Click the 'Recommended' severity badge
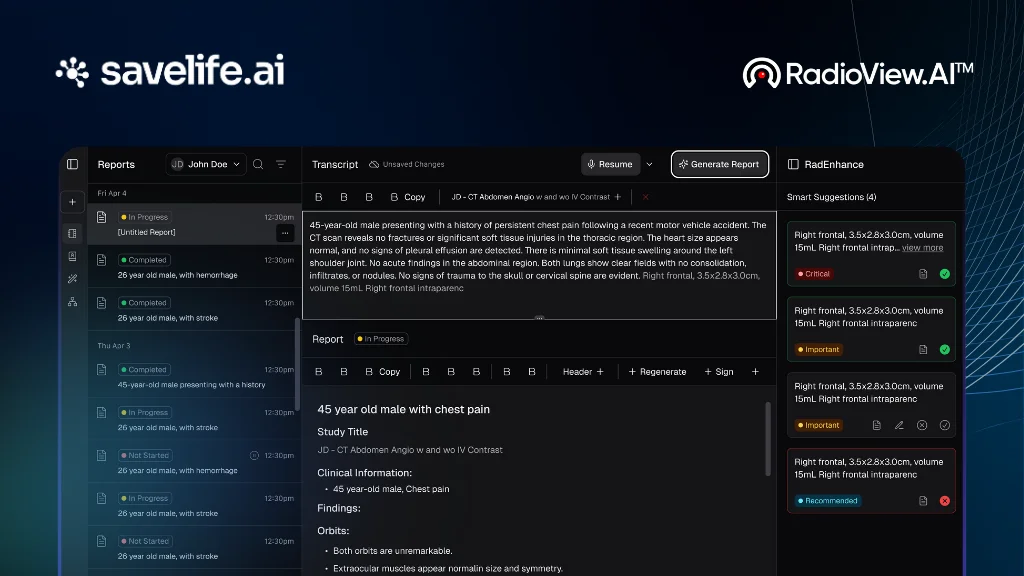 [827, 501]
